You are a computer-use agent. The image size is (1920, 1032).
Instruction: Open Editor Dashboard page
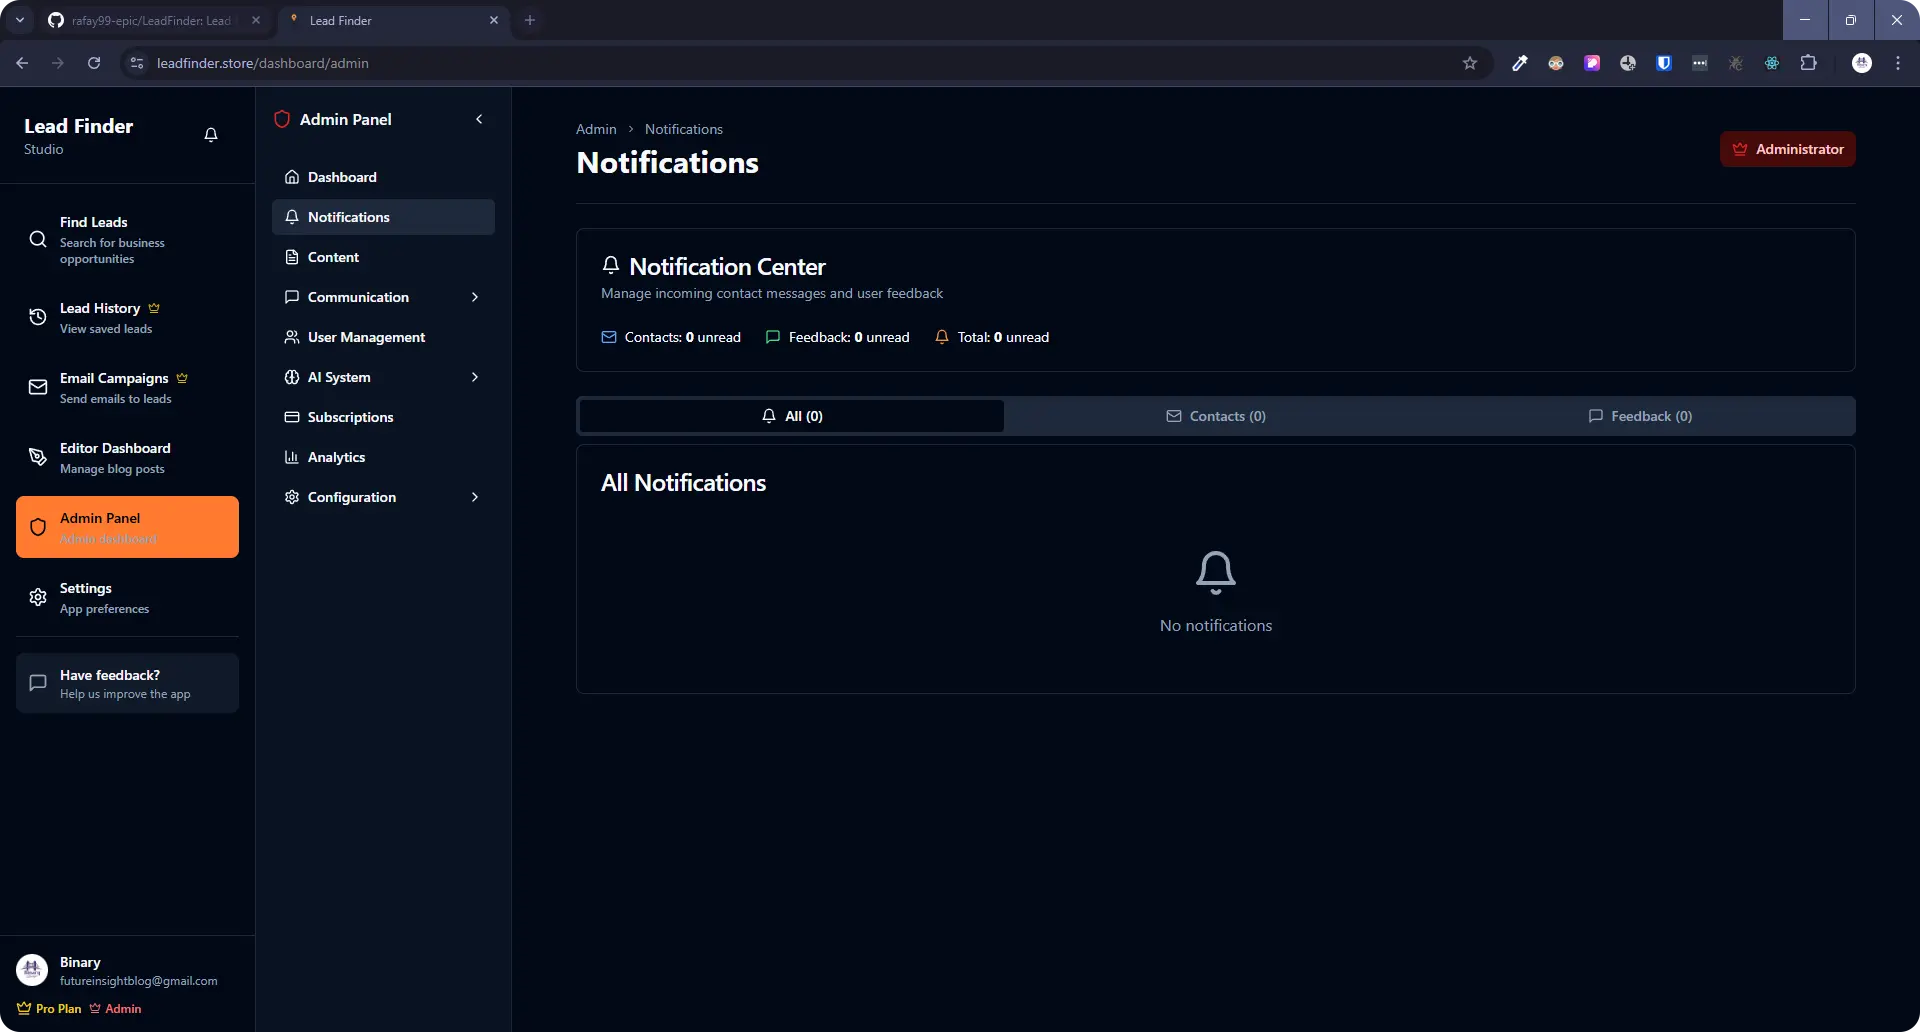point(127,457)
